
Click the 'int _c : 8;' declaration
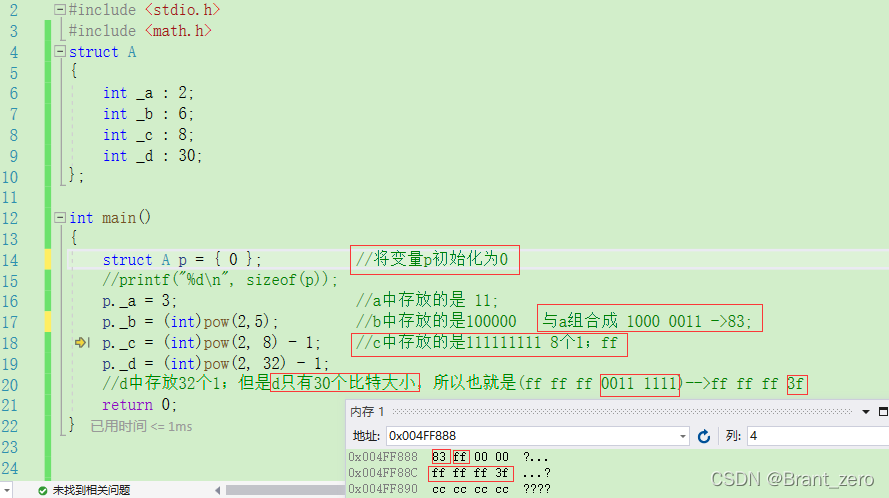(x=148, y=135)
